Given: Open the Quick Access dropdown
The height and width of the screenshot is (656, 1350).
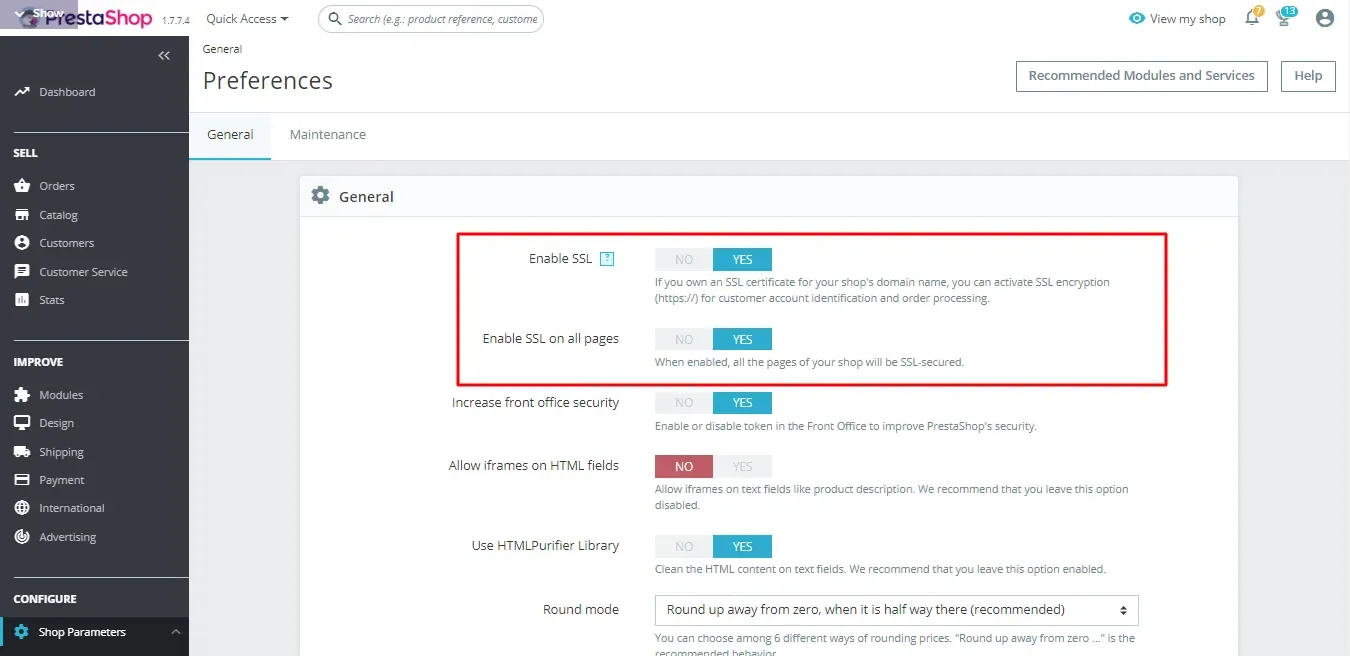Looking at the screenshot, I should [x=247, y=19].
